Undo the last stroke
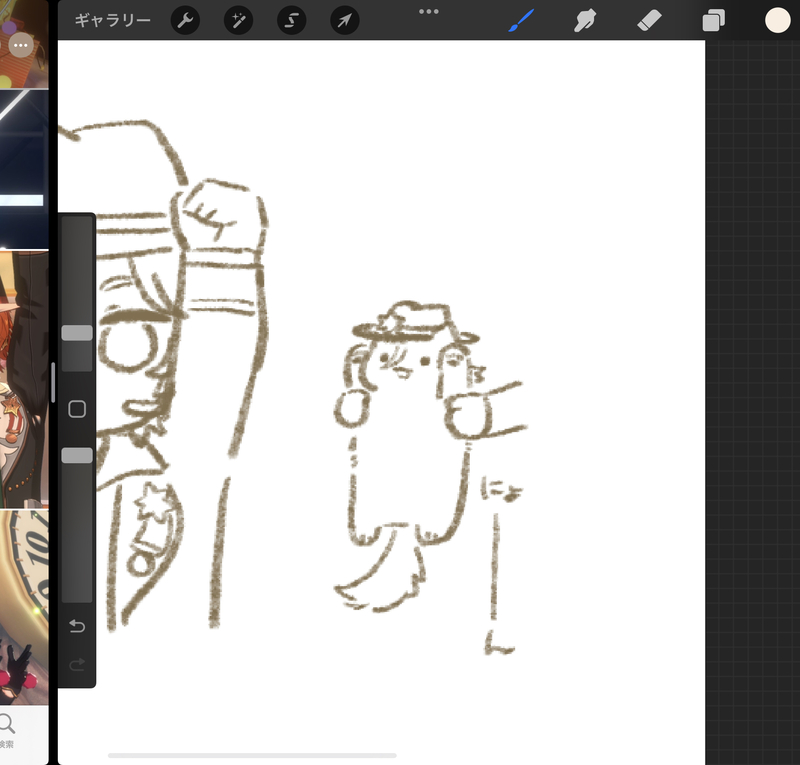The image size is (800, 765). click(x=77, y=625)
